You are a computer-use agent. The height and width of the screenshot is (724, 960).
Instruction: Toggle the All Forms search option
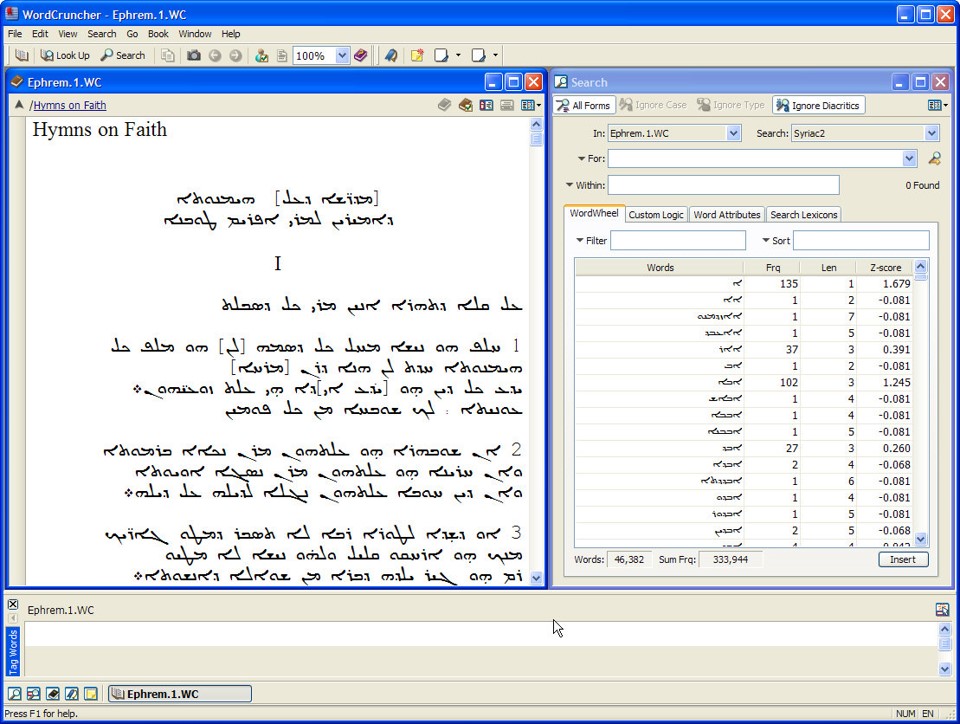coord(583,105)
